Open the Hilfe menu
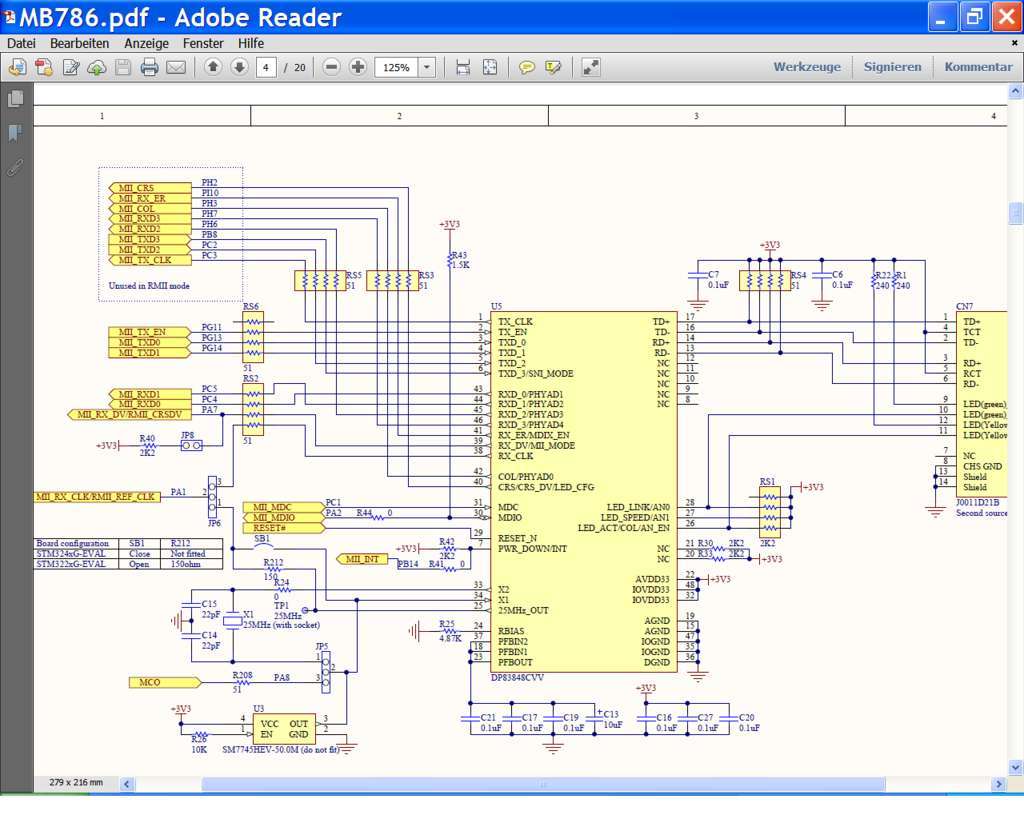Viewport: 1024px width, 819px height. (x=251, y=43)
